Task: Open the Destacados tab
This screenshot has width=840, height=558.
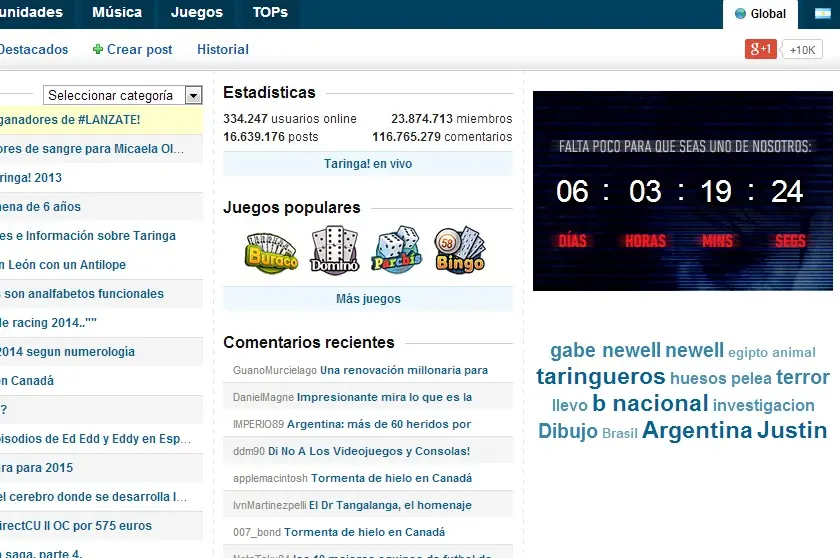Action: 33,49
